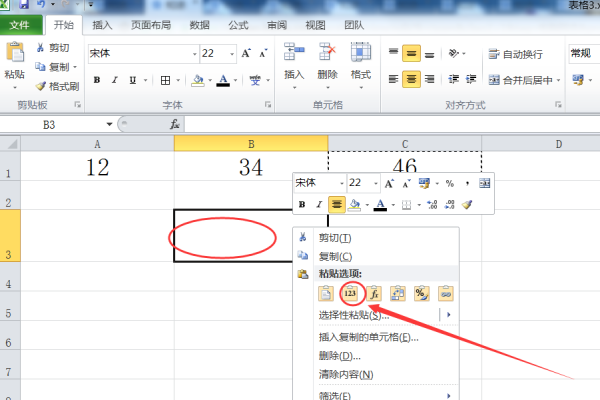Toggle Align Text Left in ribbon

pos(393,79)
